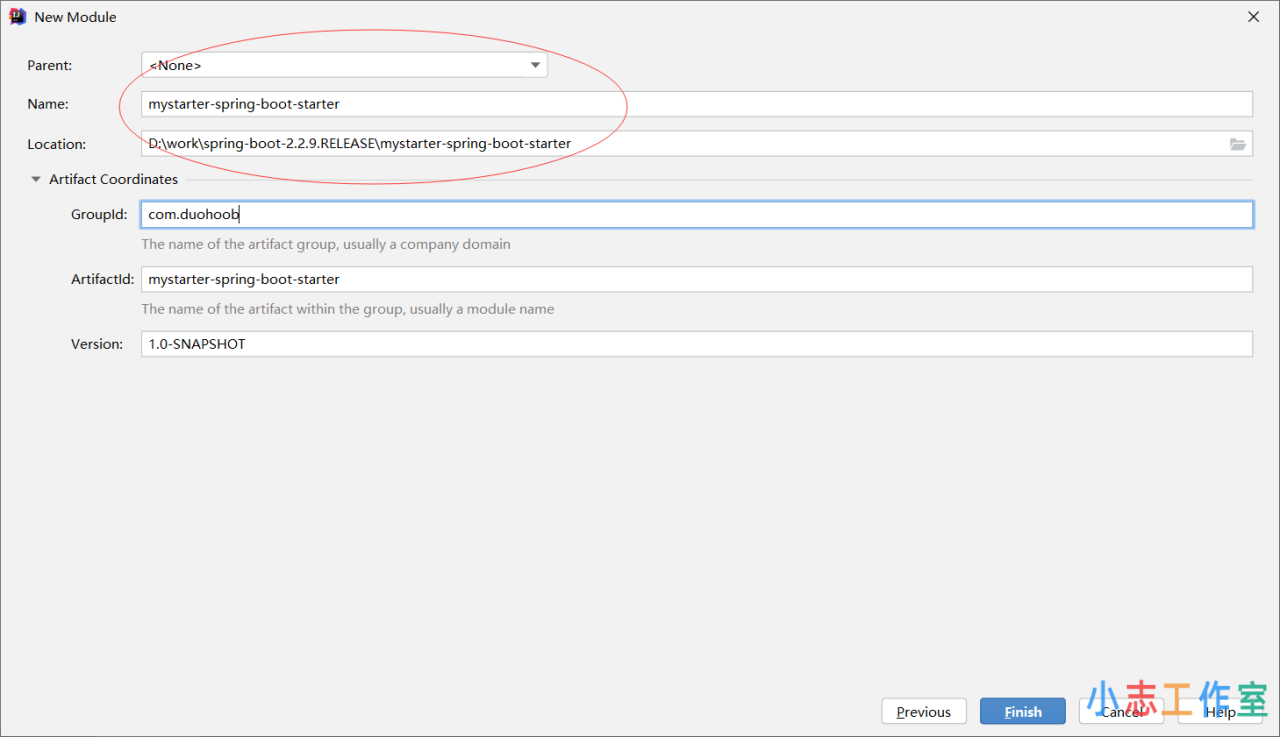Select the Version field with 1.0-SNAPSHOT
This screenshot has width=1280, height=737.
[696, 344]
